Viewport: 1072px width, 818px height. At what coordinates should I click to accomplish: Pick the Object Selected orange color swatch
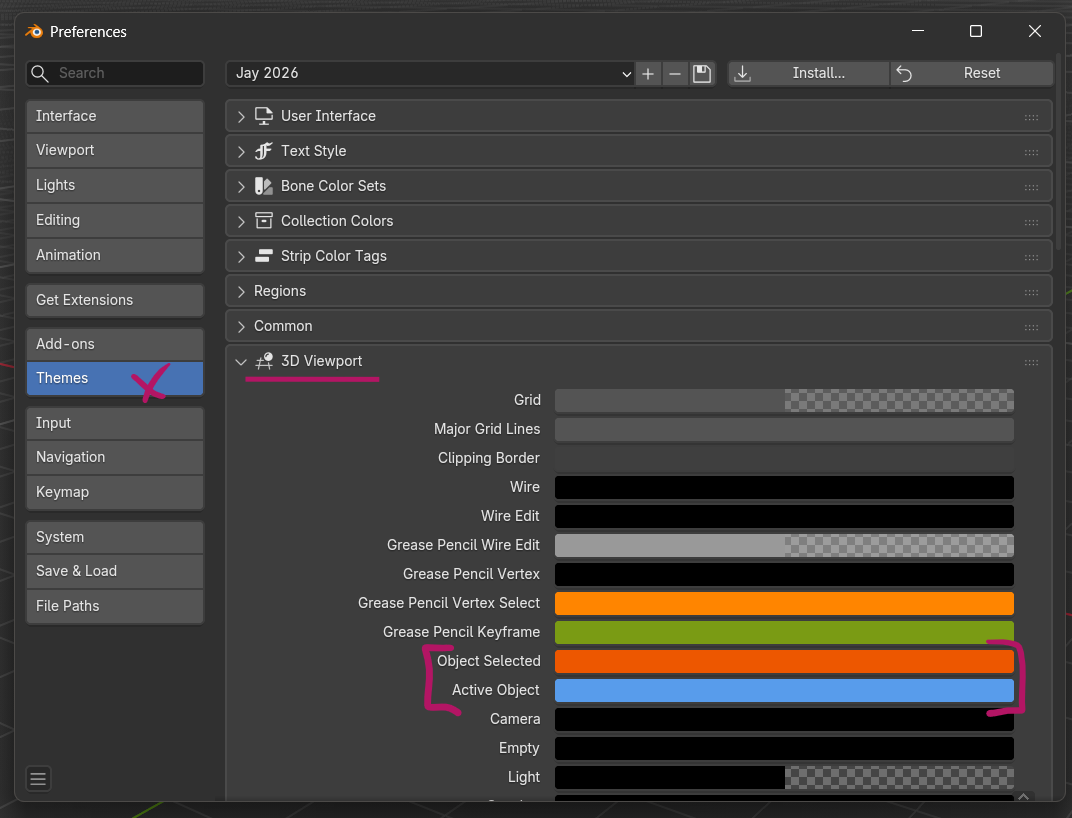(784, 661)
